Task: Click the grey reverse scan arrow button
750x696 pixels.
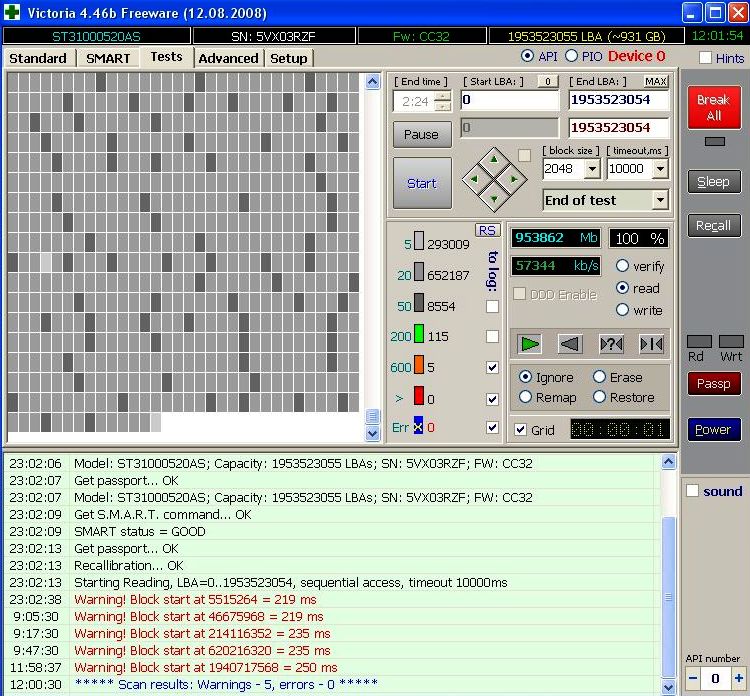Action: pyautogui.click(x=570, y=343)
